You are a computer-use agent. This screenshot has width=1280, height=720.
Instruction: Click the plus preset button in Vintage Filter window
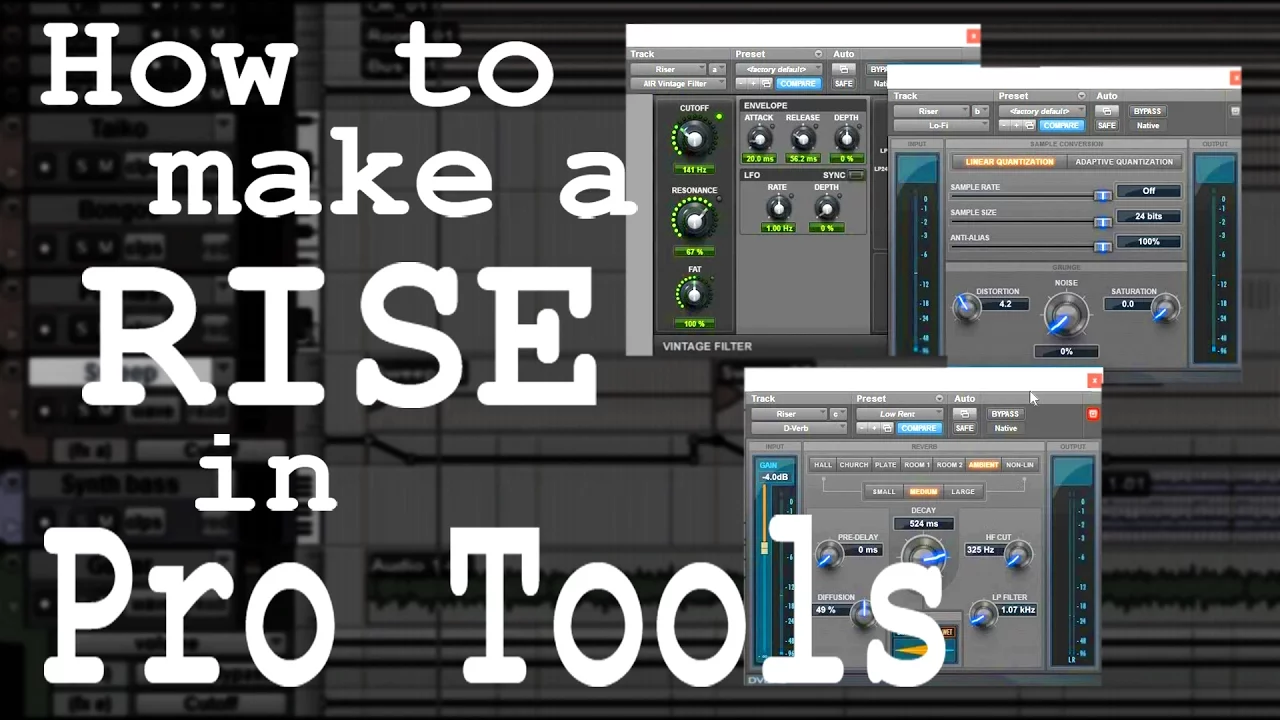753,84
